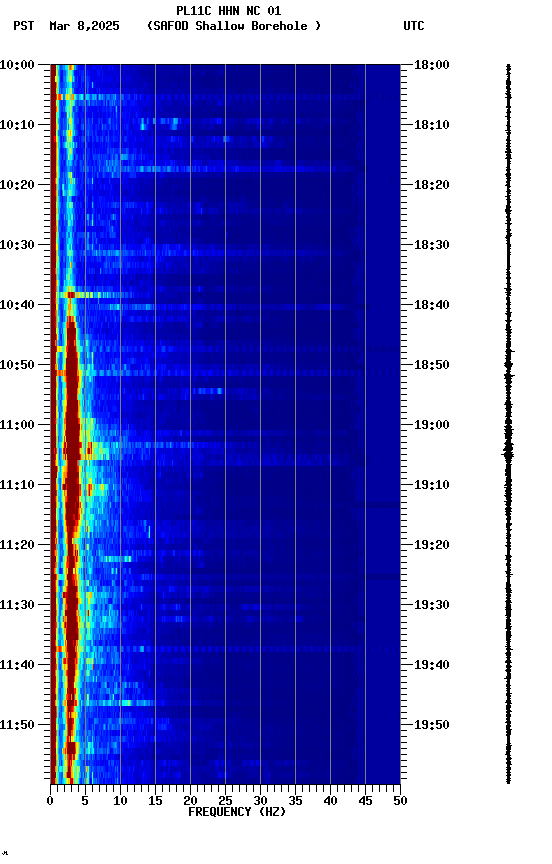This screenshot has height=864, width=552.
Task: Click the date label Mar 8,2025
Action: (x=84, y=26)
